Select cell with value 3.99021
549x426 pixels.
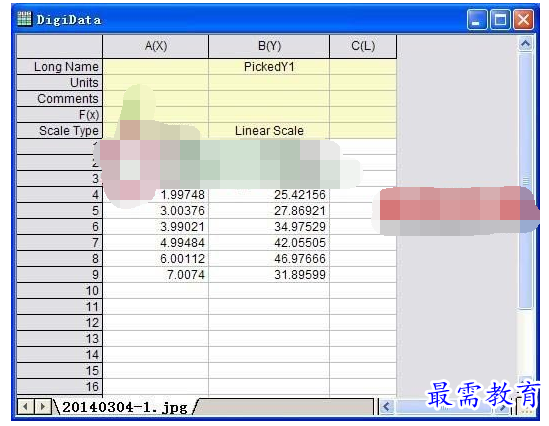[155, 227]
